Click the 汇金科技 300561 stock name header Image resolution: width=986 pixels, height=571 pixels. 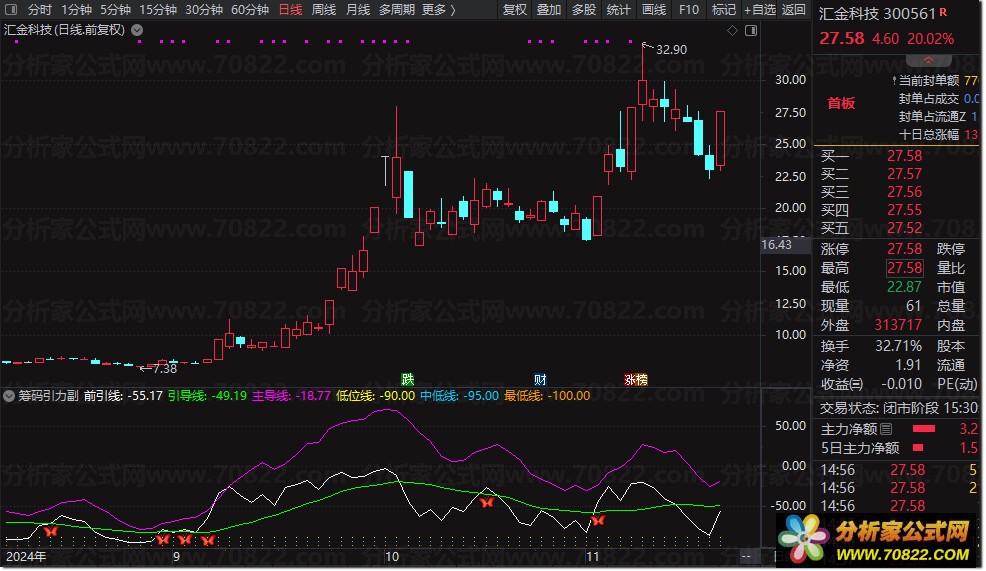coord(877,14)
